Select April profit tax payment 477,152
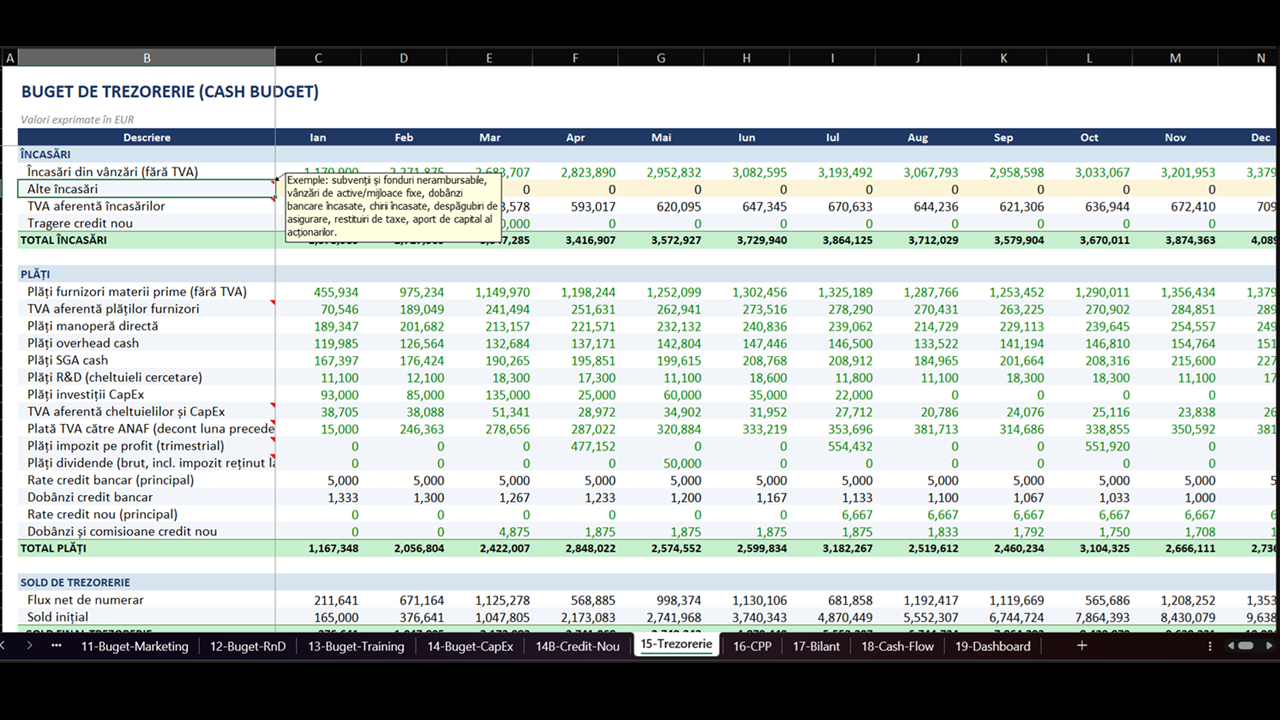The height and width of the screenshot is (720, 1280). coord(593,446)
